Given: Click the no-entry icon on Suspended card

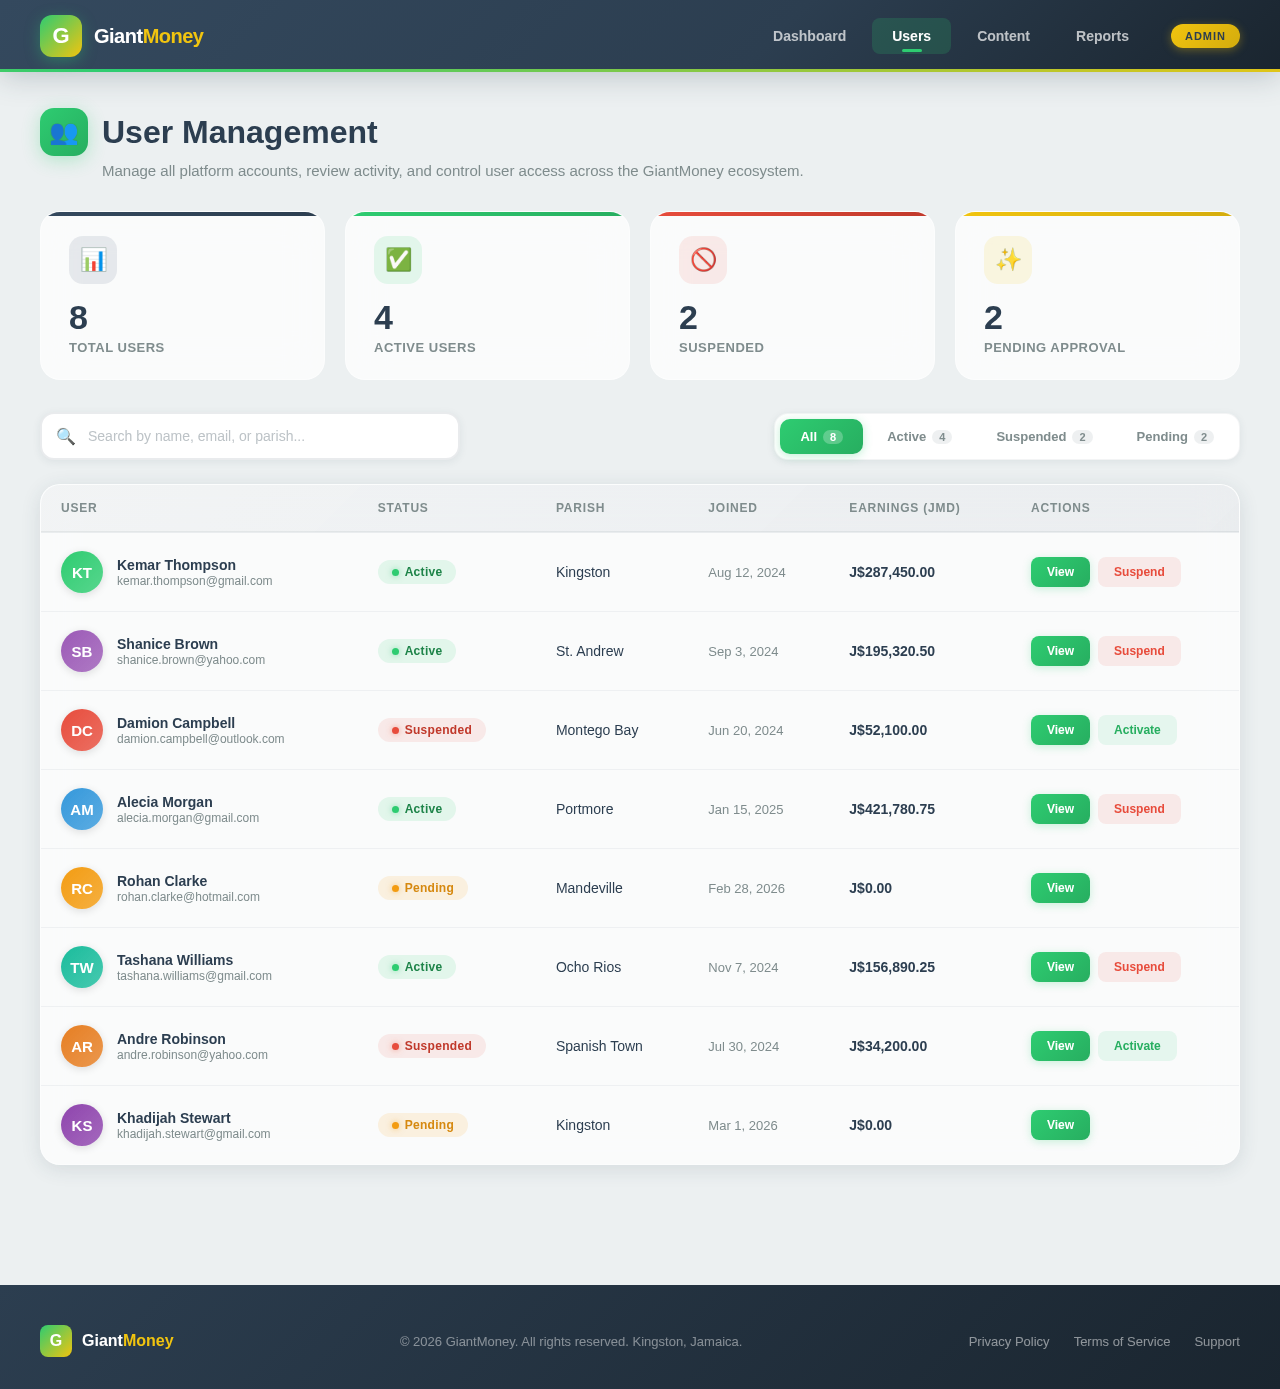Looking at the screenshot, I should [x=702, y=260].
